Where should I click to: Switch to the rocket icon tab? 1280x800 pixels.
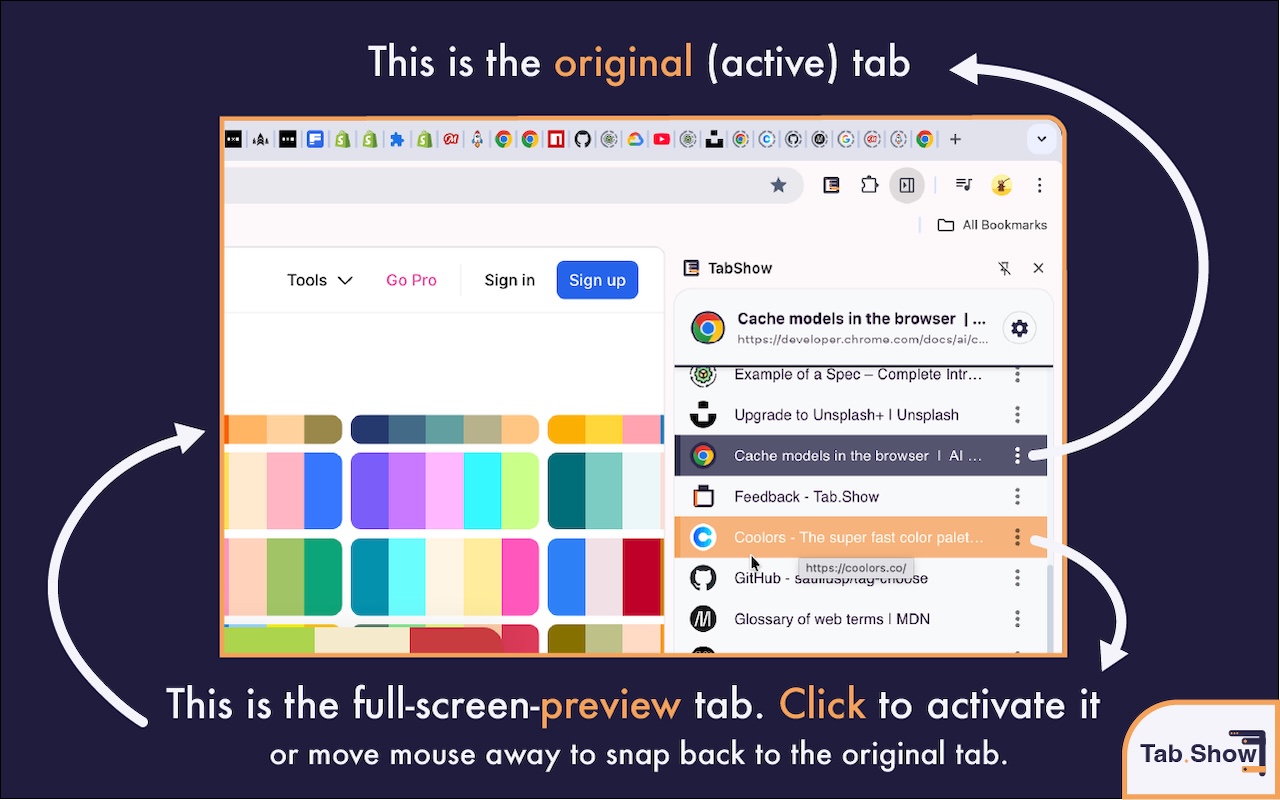tap(477, 139)
